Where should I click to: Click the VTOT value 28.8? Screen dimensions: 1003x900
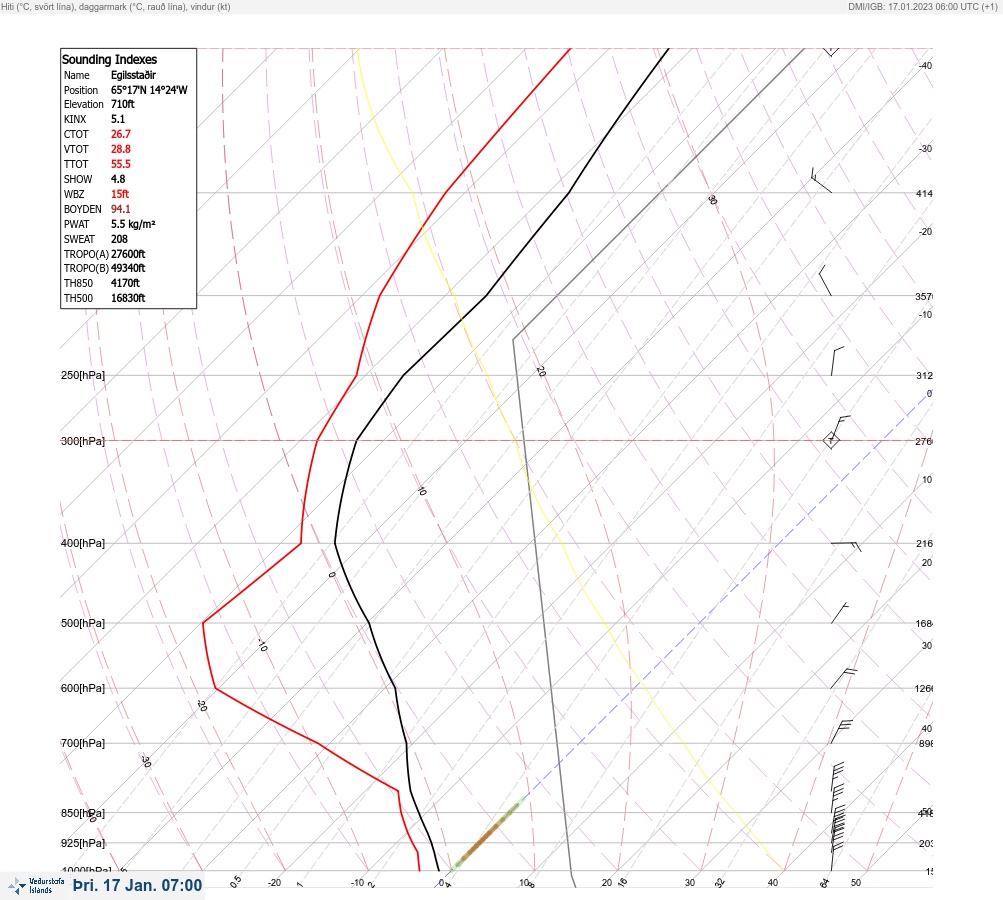pyautogui.click(x=120, y=149)
